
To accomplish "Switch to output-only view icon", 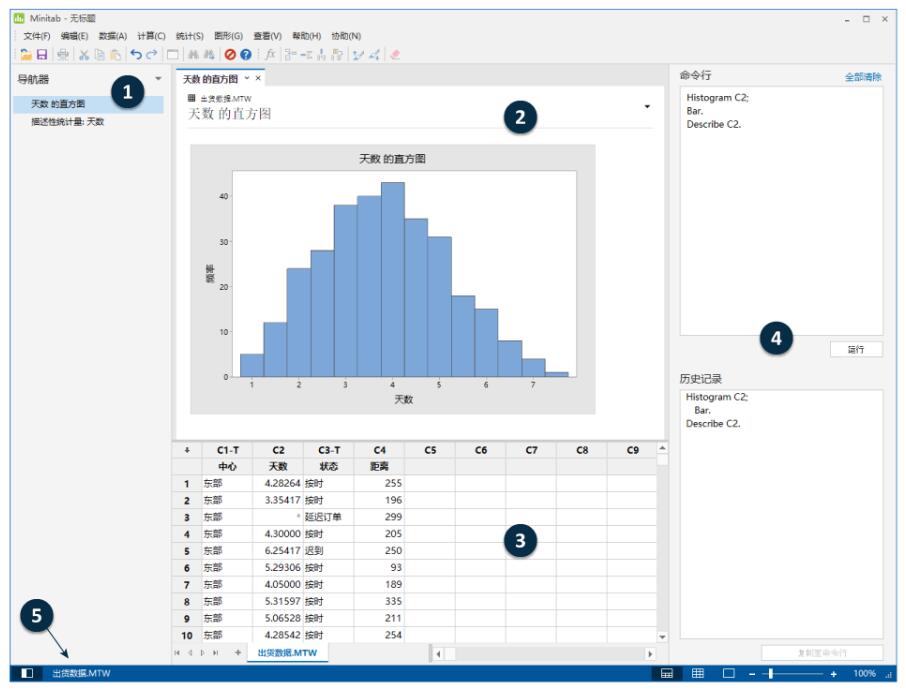I will click(729, 673).
